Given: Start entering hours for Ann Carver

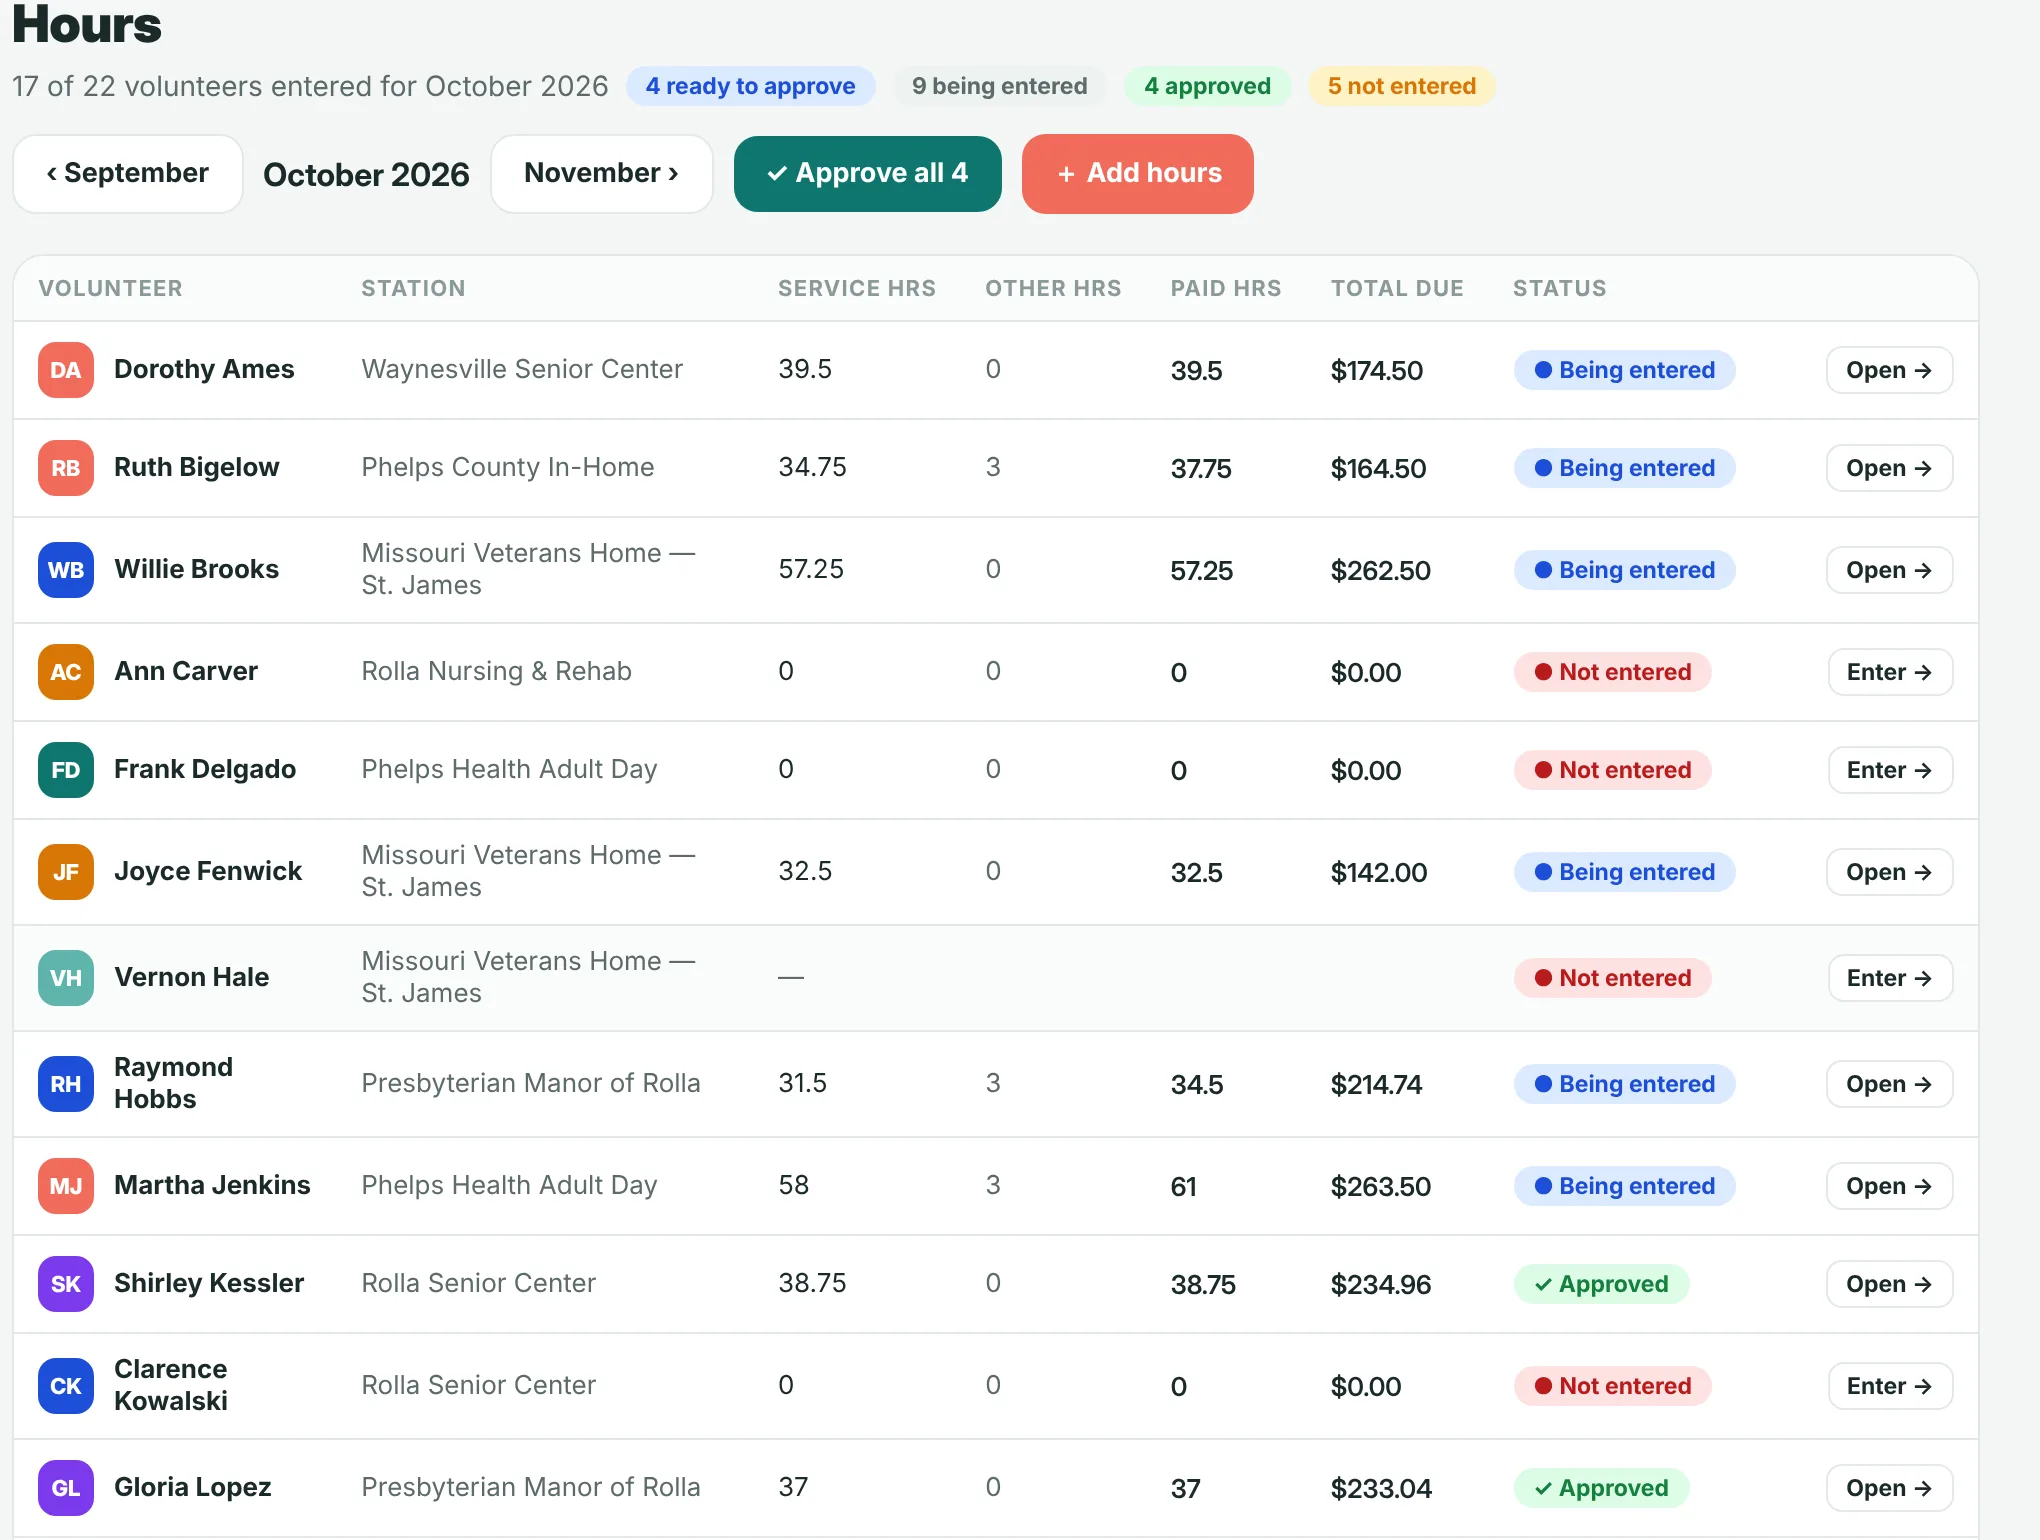Looking at the screenshot, I should tap(1890, 672).
